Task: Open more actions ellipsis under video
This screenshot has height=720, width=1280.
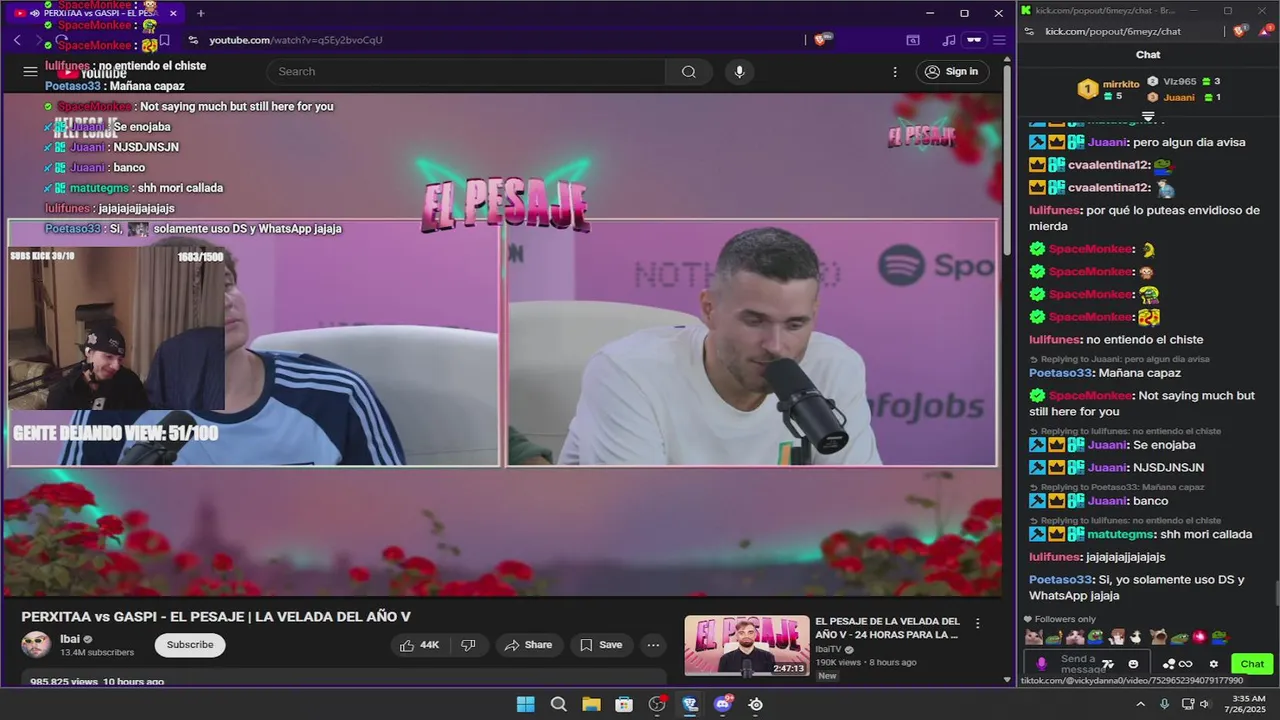Action: 653,645
